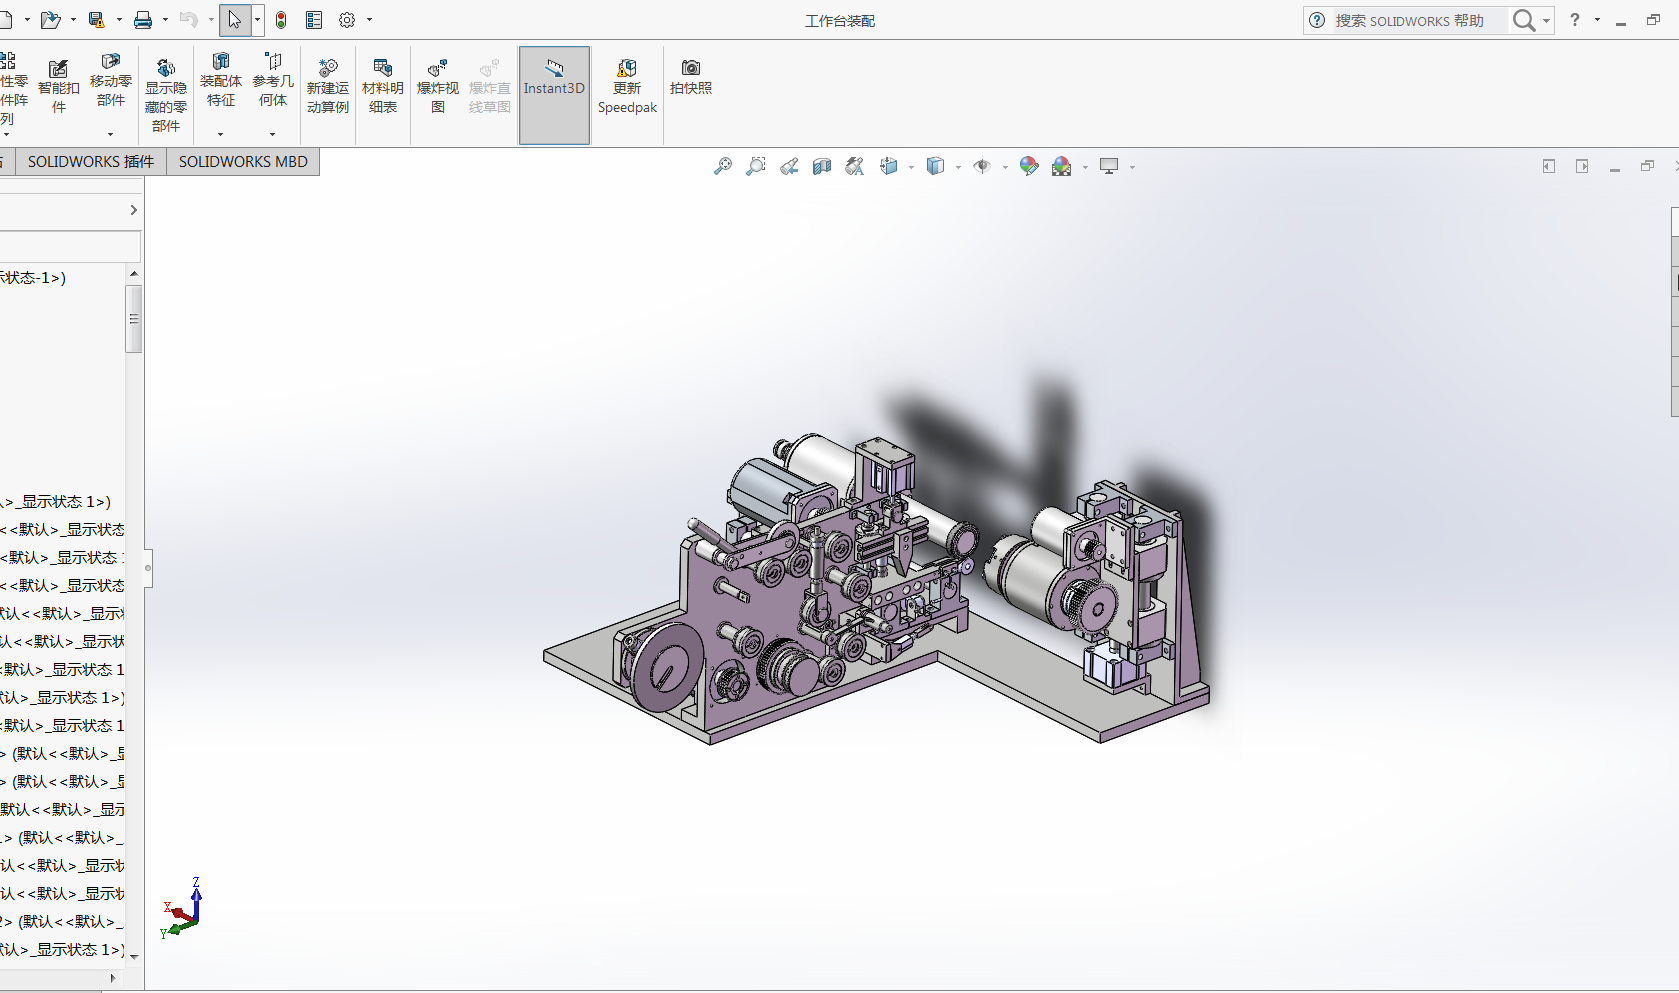Click Zoom to Fit magnifier icon
The image size is (1679, 993).
pos(723,166)
